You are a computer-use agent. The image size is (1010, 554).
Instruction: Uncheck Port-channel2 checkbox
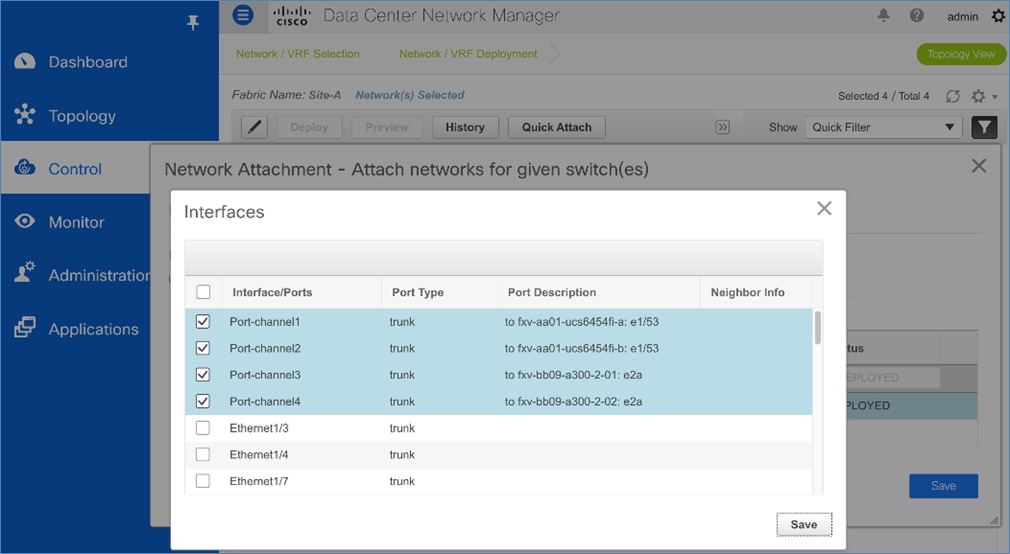(203, 348)
